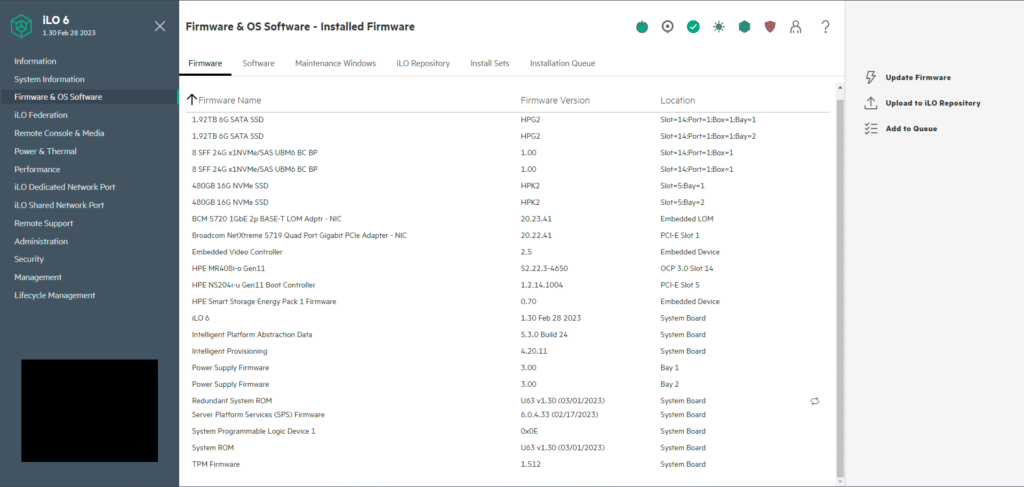The image size is (1024, 487).
Task: Open the red security shield icon
Action: pyautogui.click(x=770, y=27)
